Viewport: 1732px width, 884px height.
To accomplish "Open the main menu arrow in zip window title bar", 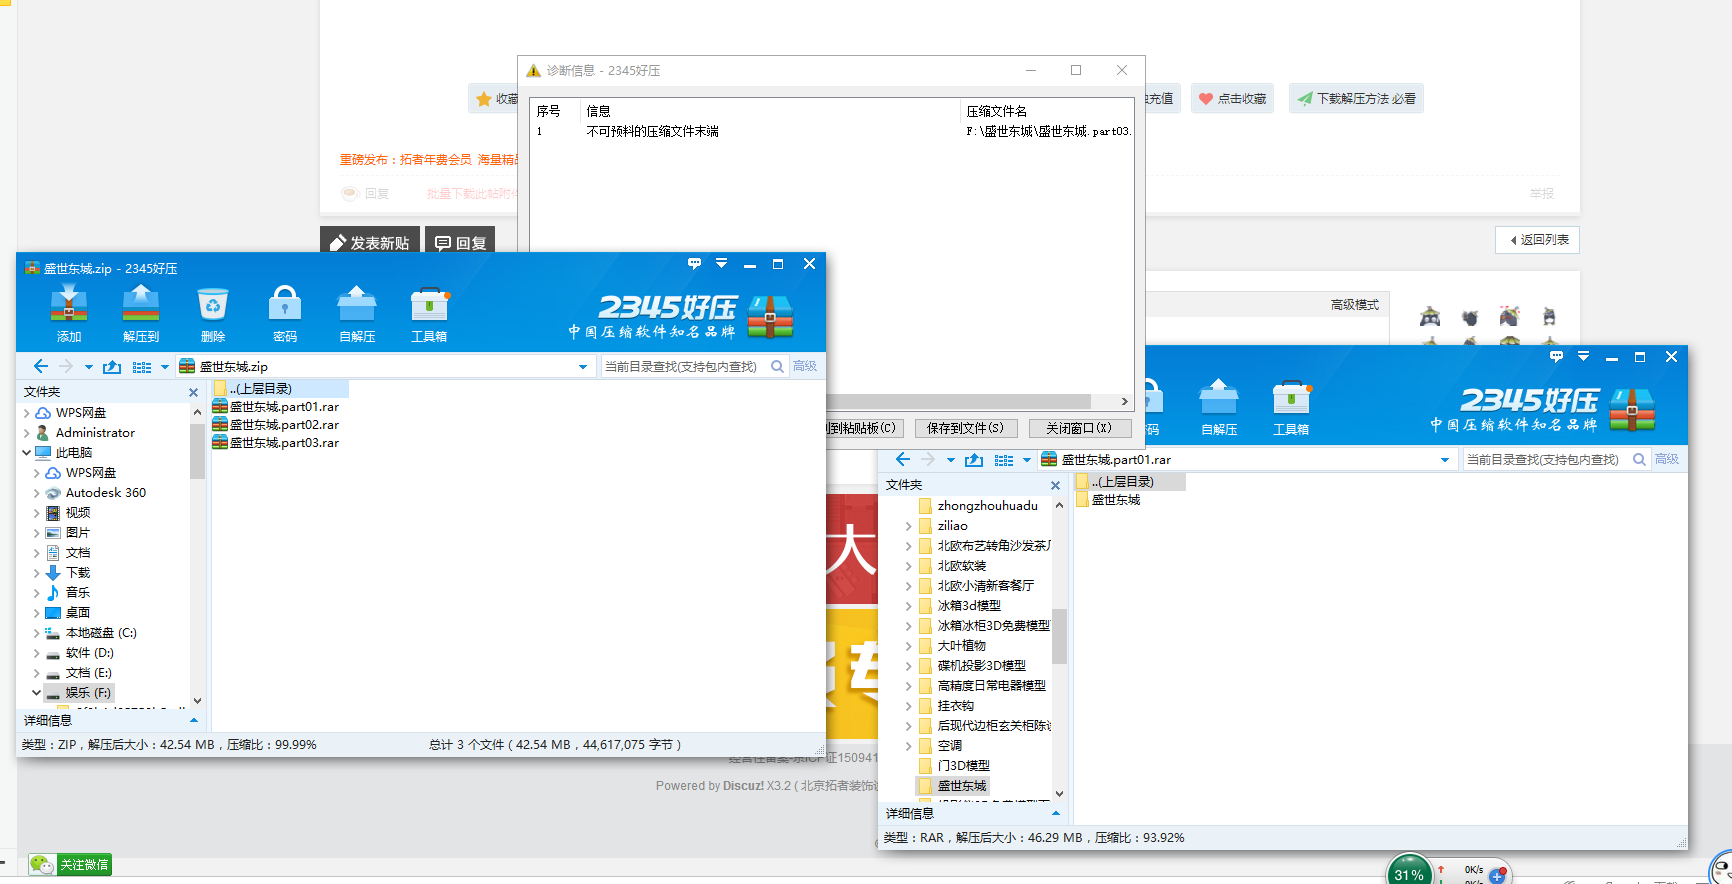I will [721, 264].
